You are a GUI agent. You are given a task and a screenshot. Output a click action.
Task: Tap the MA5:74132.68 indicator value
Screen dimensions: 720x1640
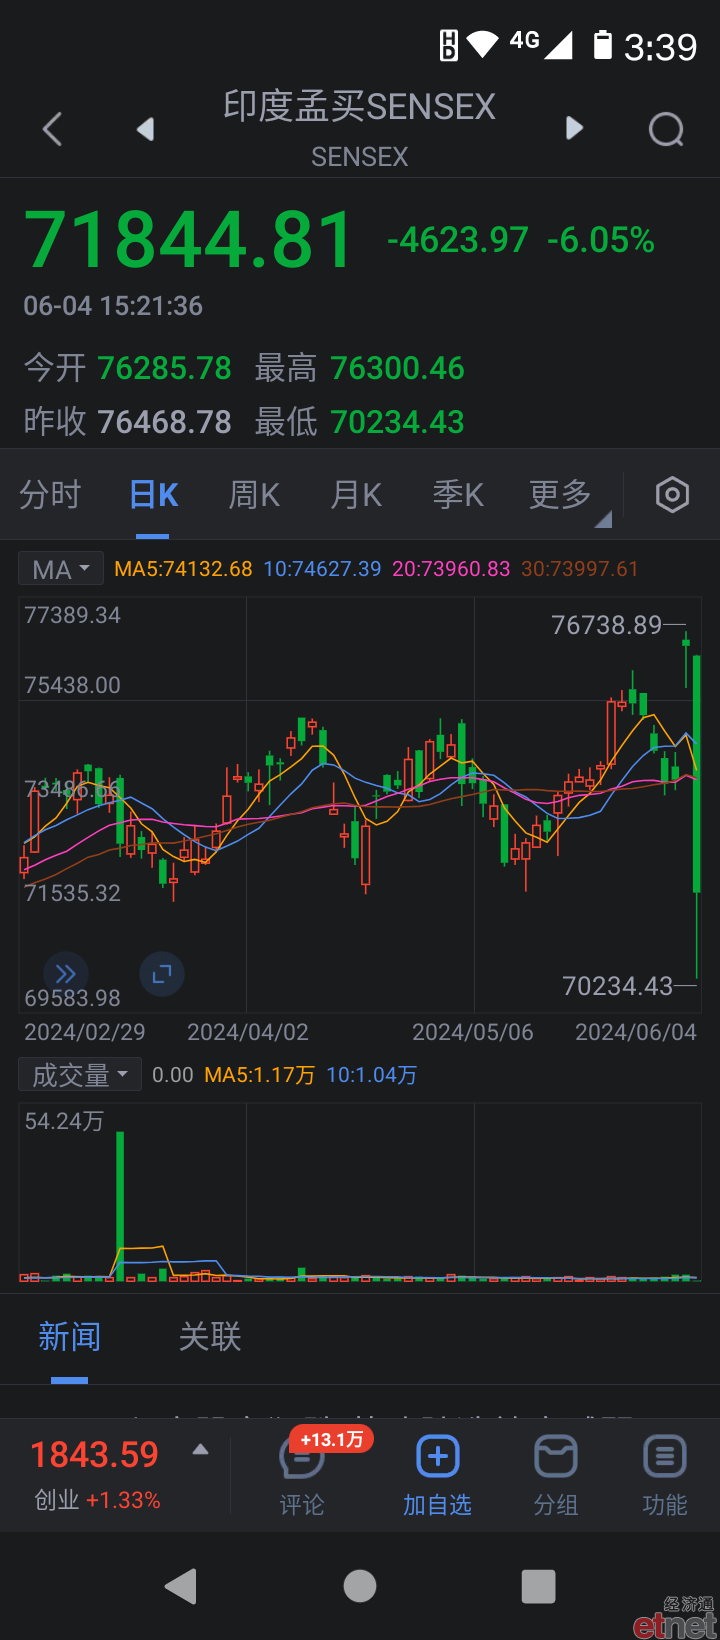tap(183, 569)
